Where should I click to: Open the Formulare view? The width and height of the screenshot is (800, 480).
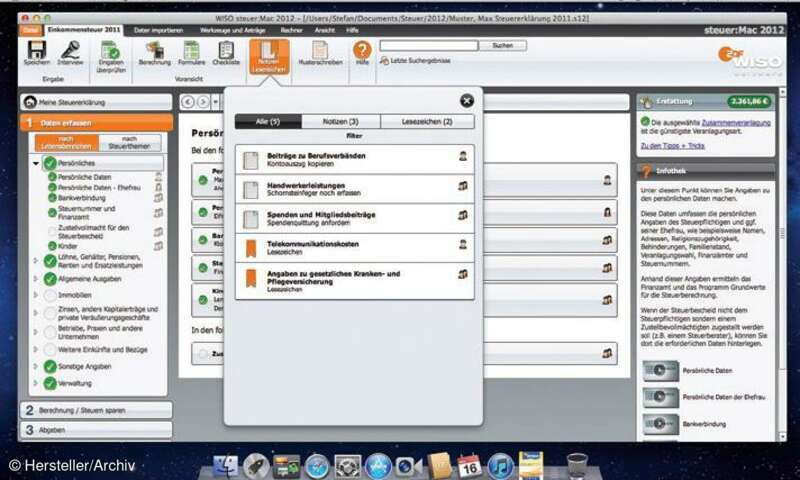tap(192, 50)
